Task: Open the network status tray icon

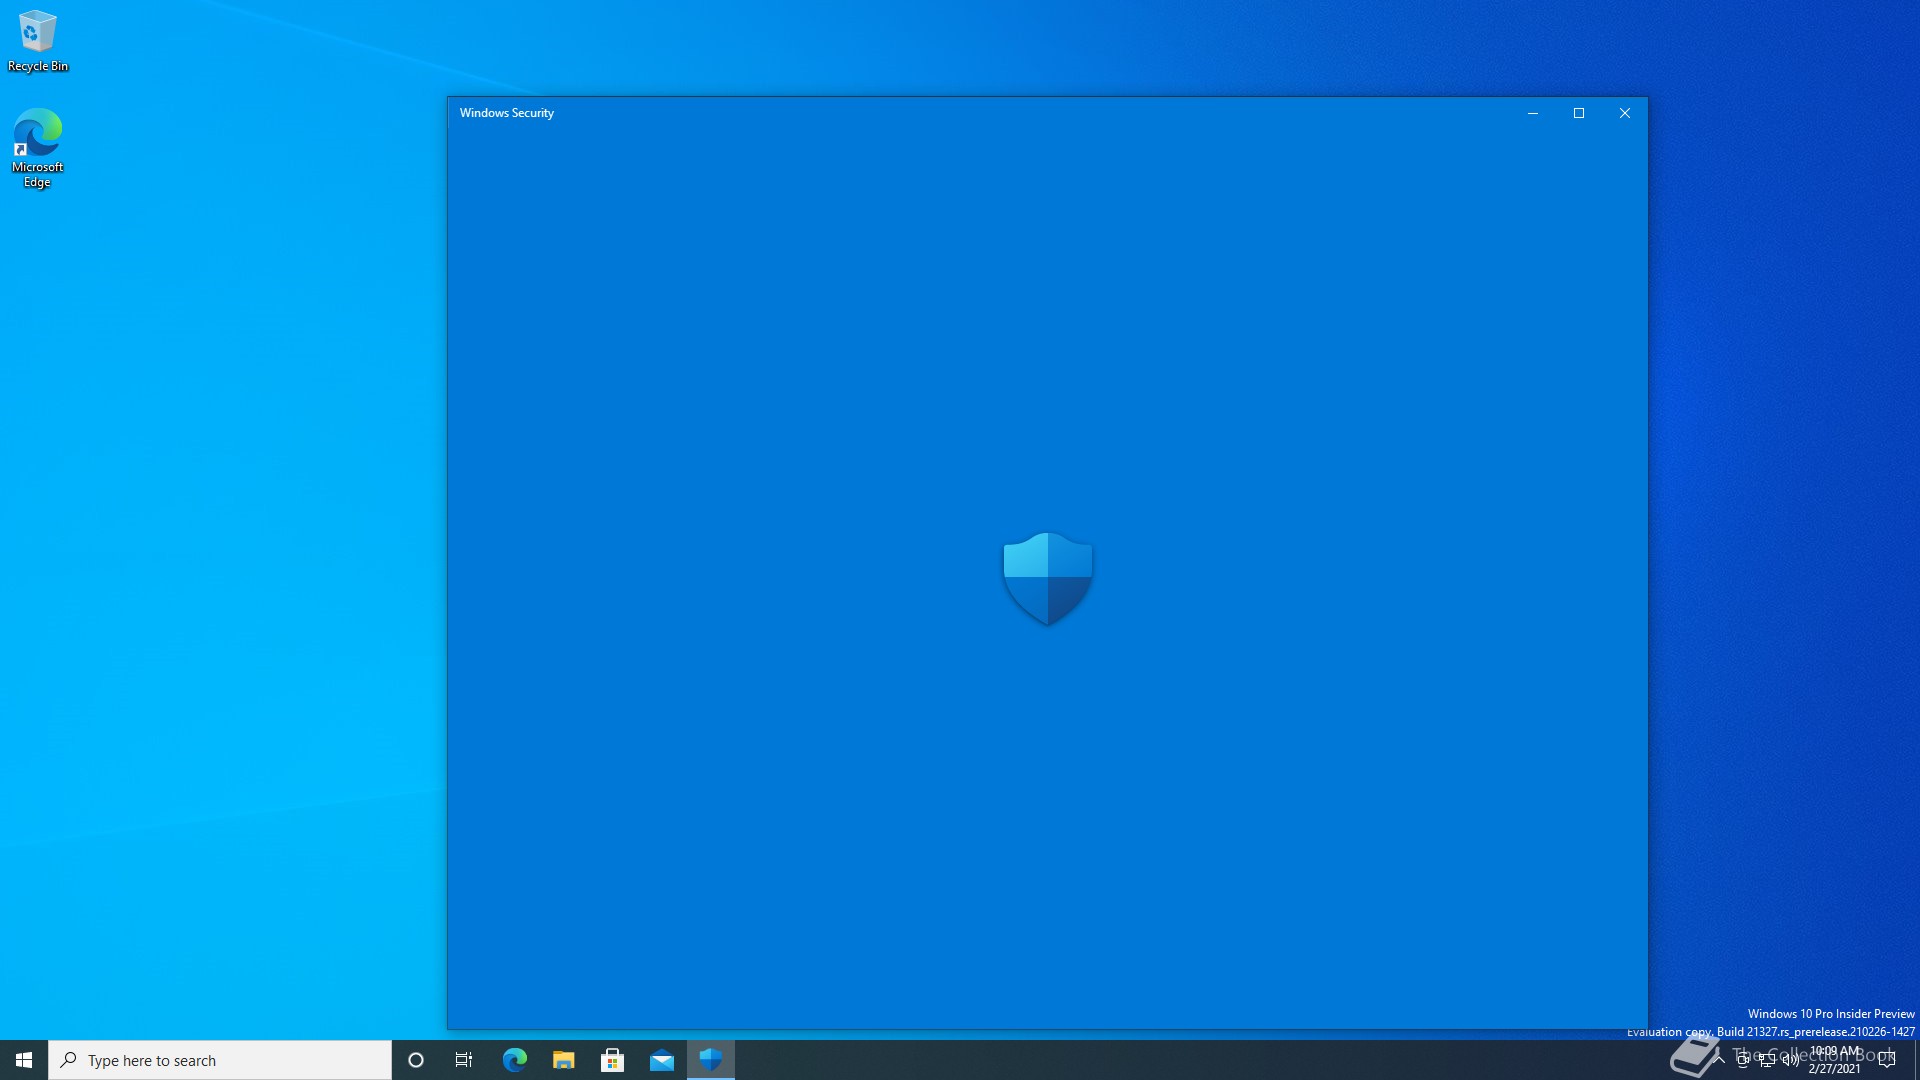Action: 1767,1061
